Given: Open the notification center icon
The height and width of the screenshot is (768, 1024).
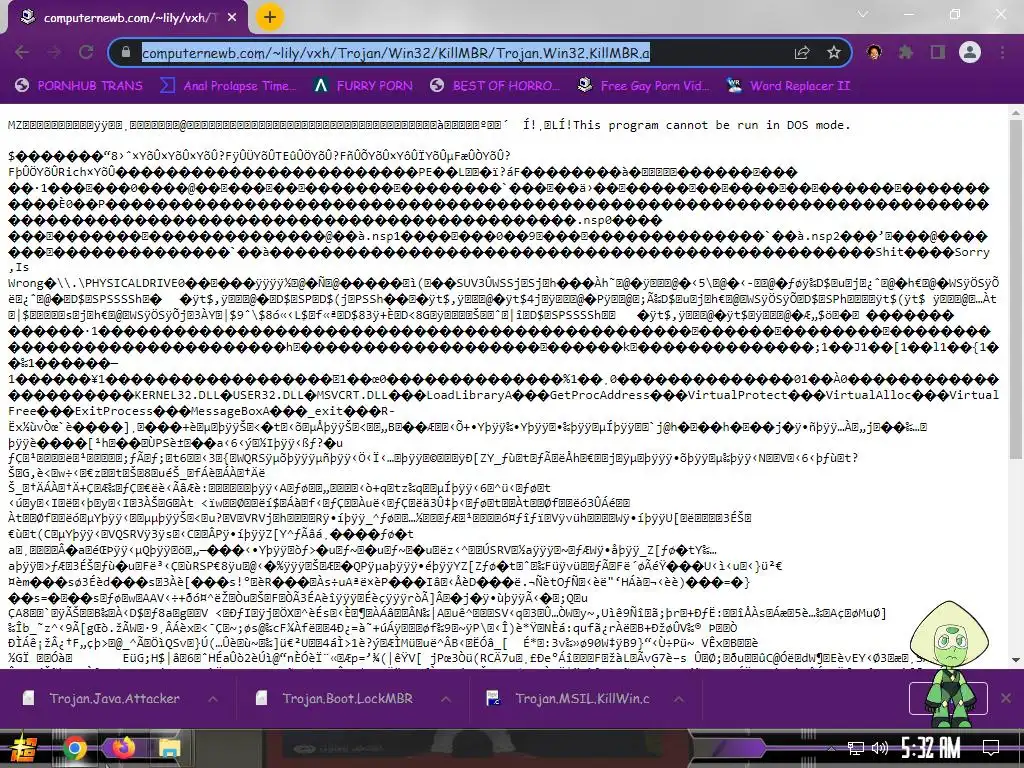Looking at the screenshot, I should coord(991,748).
